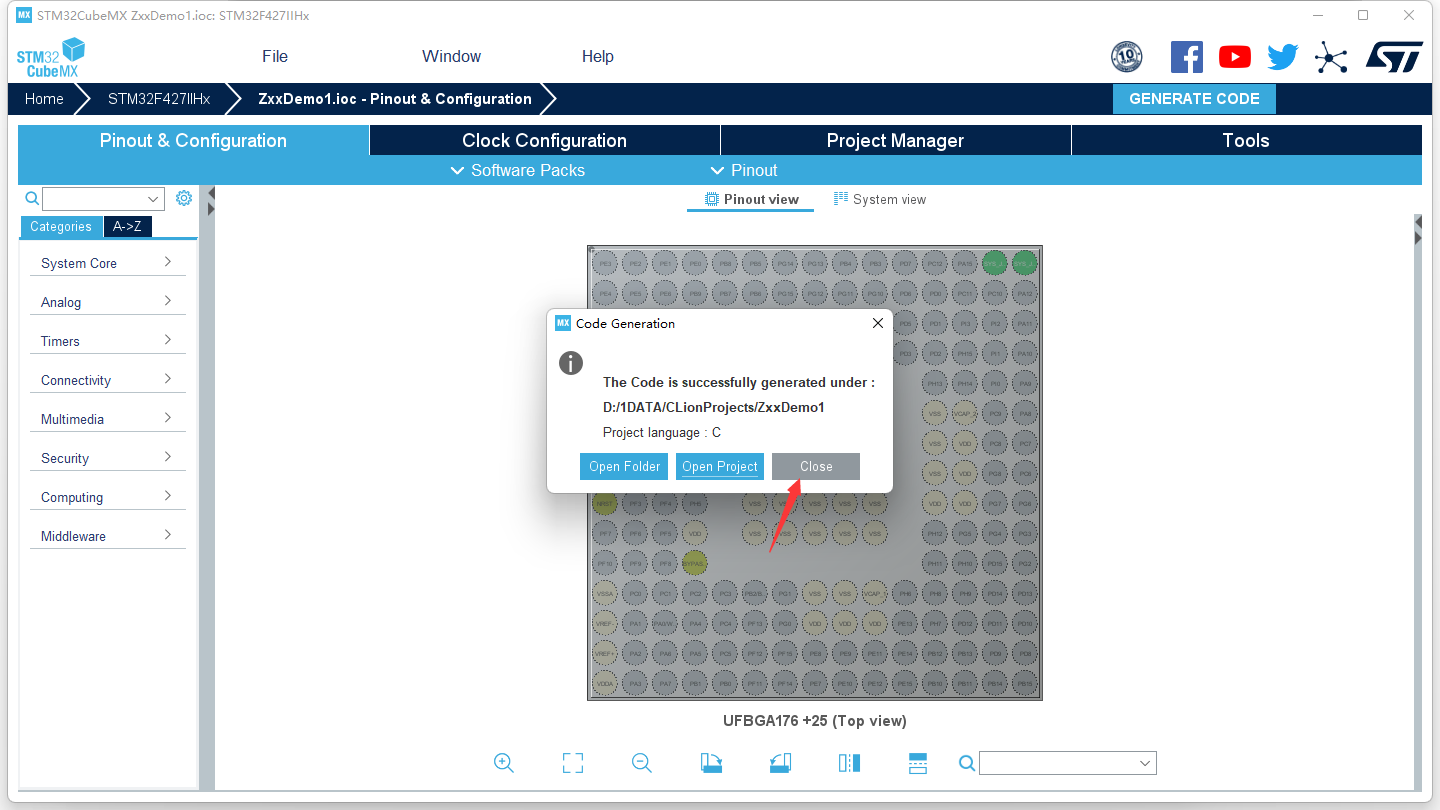Switch to Pinout view
Viewport: 1440px width, 810px height.
click(751, 199)
